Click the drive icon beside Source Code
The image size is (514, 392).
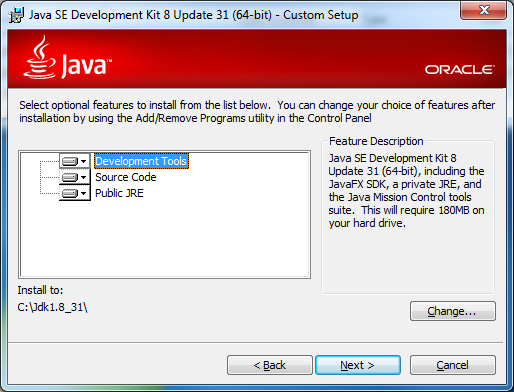(70, 177)
